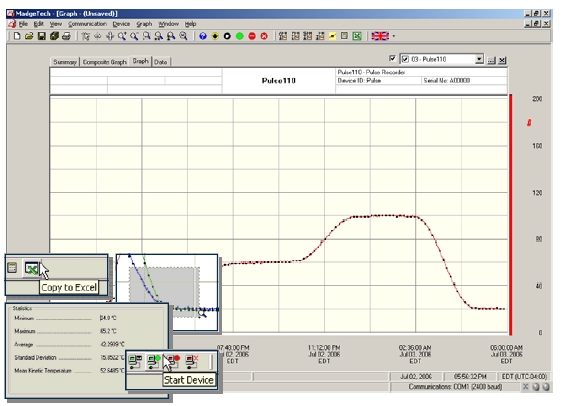Click the MadgeTech app icon beside File
The width and height of the screenshot is (564, 406).
[x=12, y=24]
